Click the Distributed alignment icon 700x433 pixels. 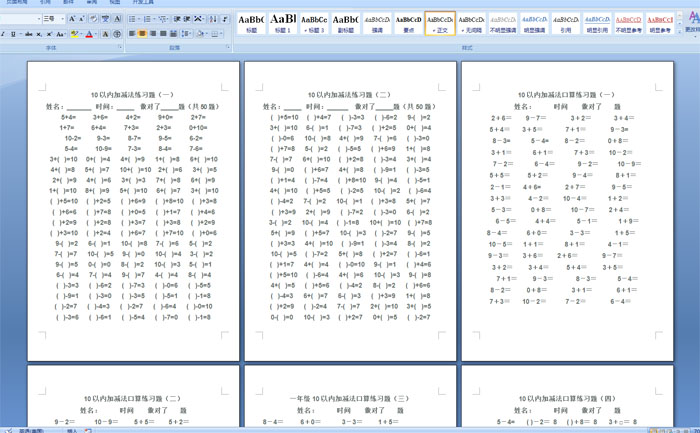173,34
